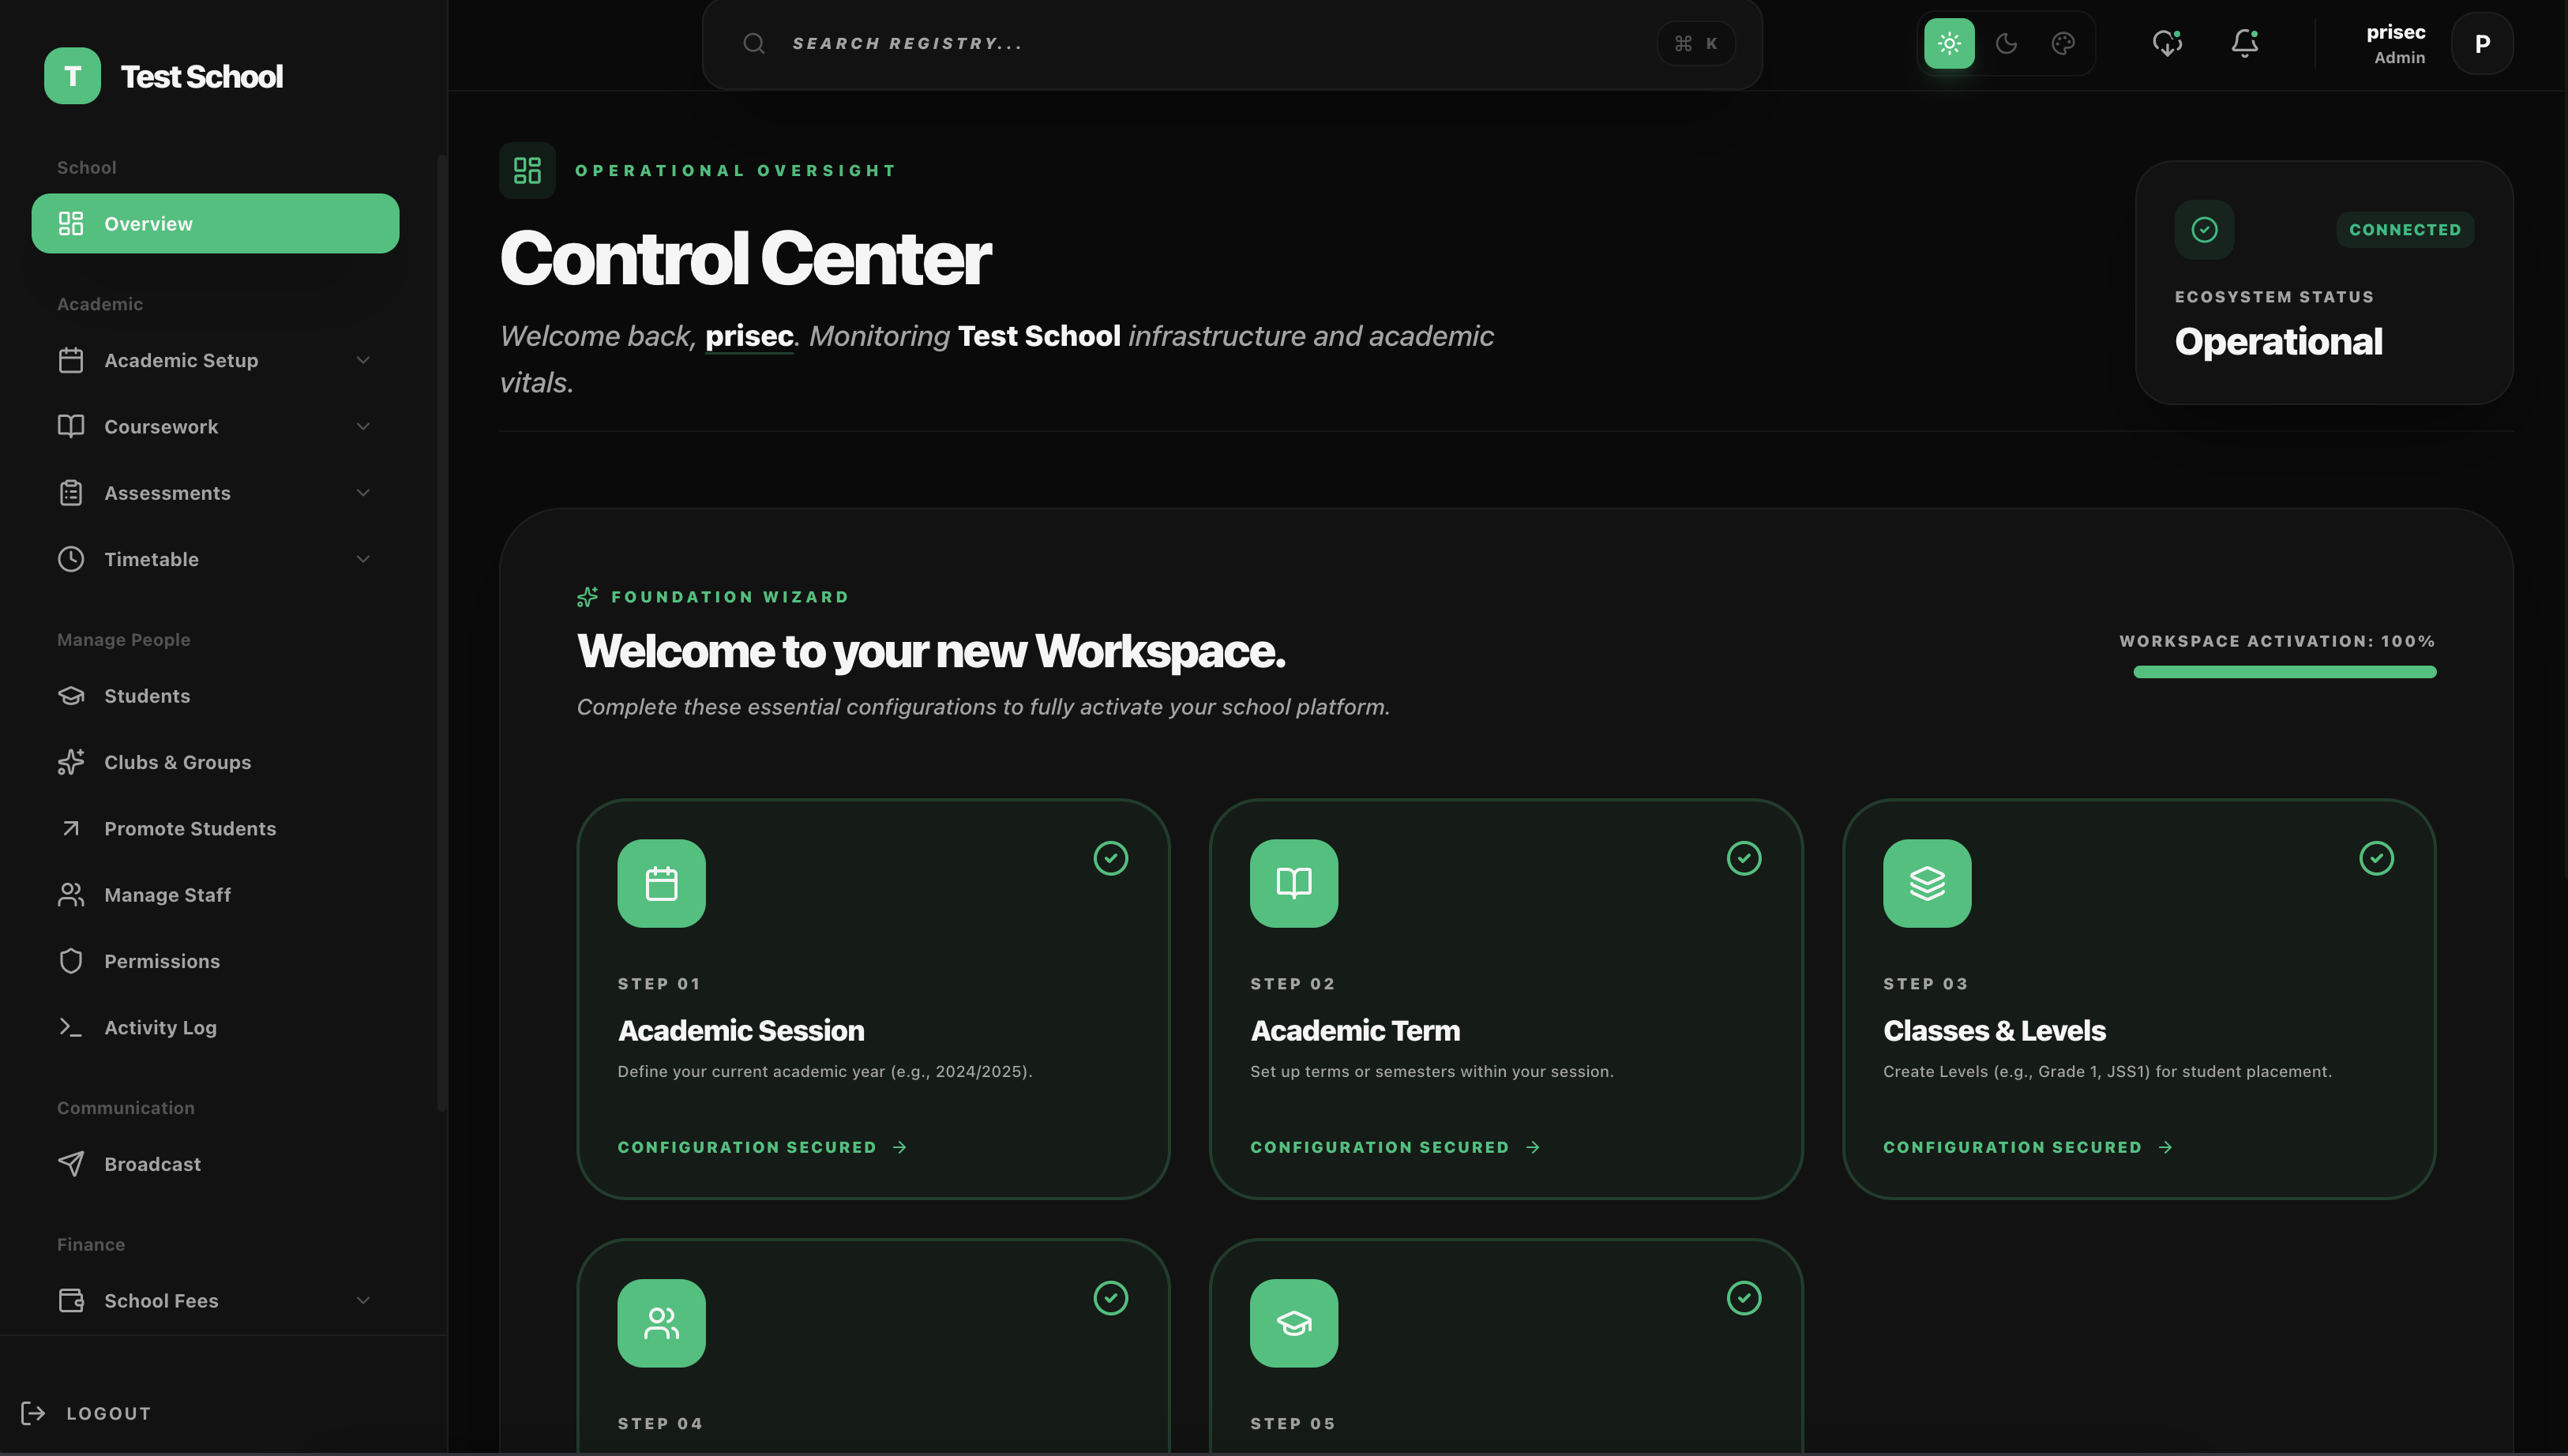The height and width of the screenshot is (1456, 2568).
Task: Click the Step 05 label
Action: (x=1293, y=1423)
